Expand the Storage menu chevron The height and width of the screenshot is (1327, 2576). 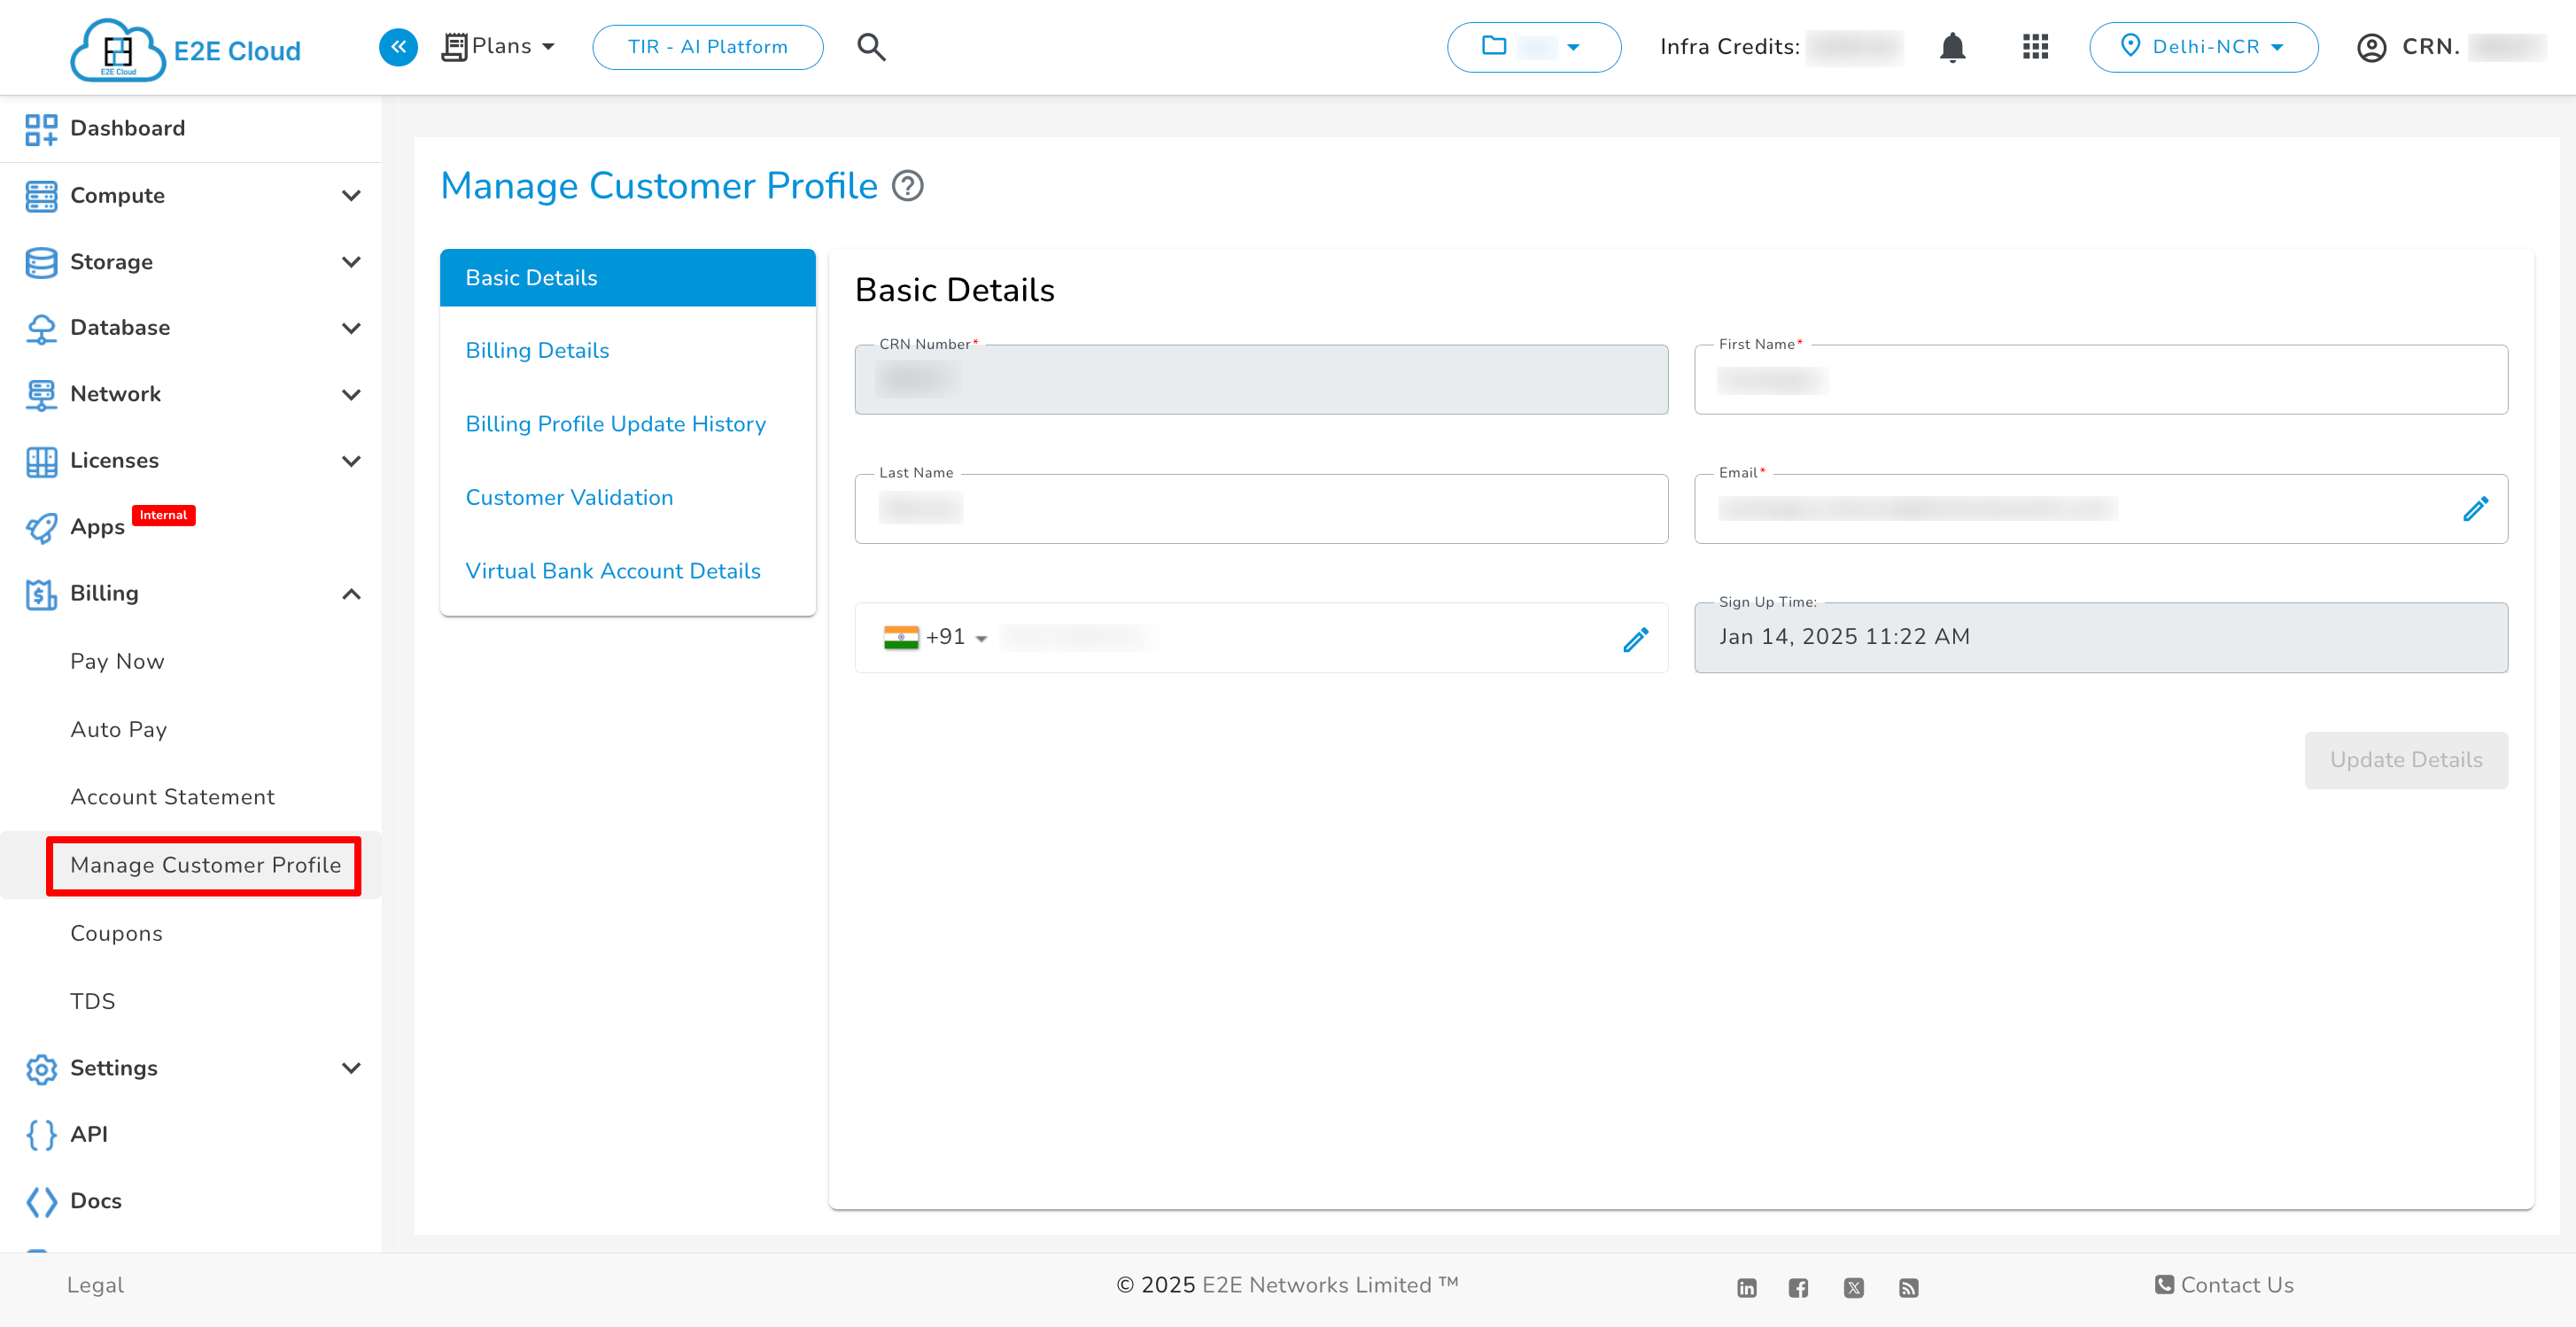pyautogui.click(x=351, y=262)
